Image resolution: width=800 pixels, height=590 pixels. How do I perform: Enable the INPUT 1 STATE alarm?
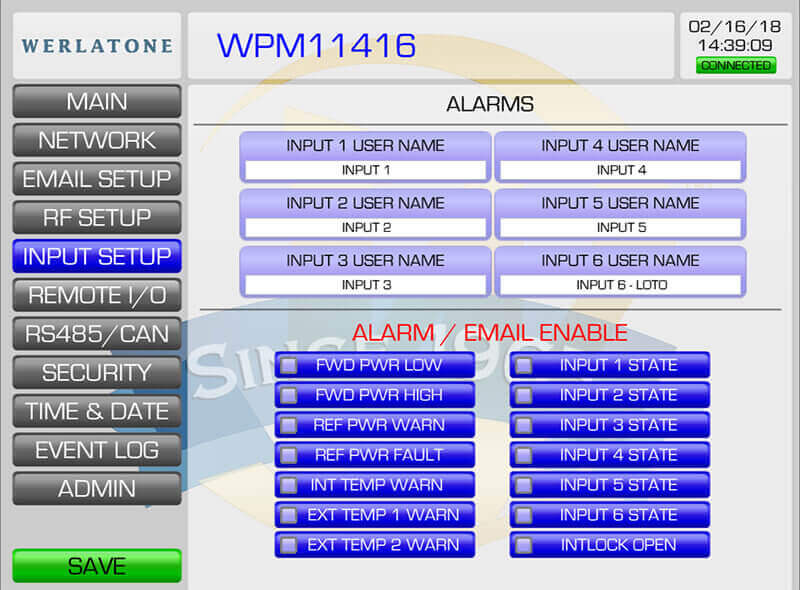click(x=523, y=365)
